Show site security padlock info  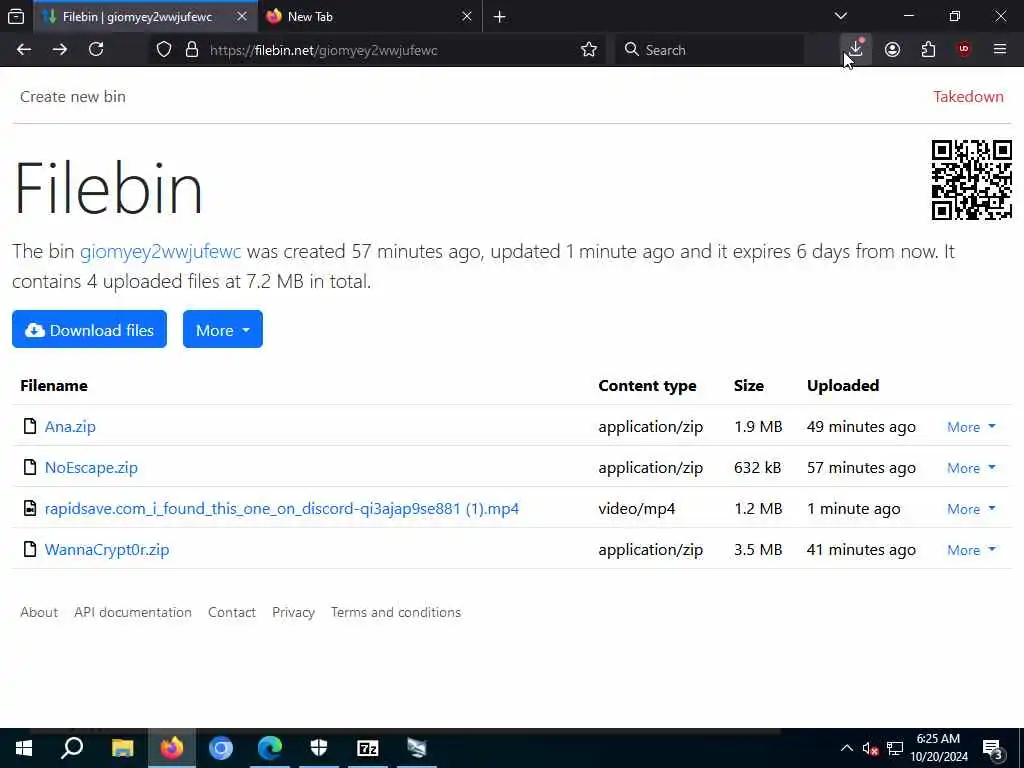click(x=191, y=50)
